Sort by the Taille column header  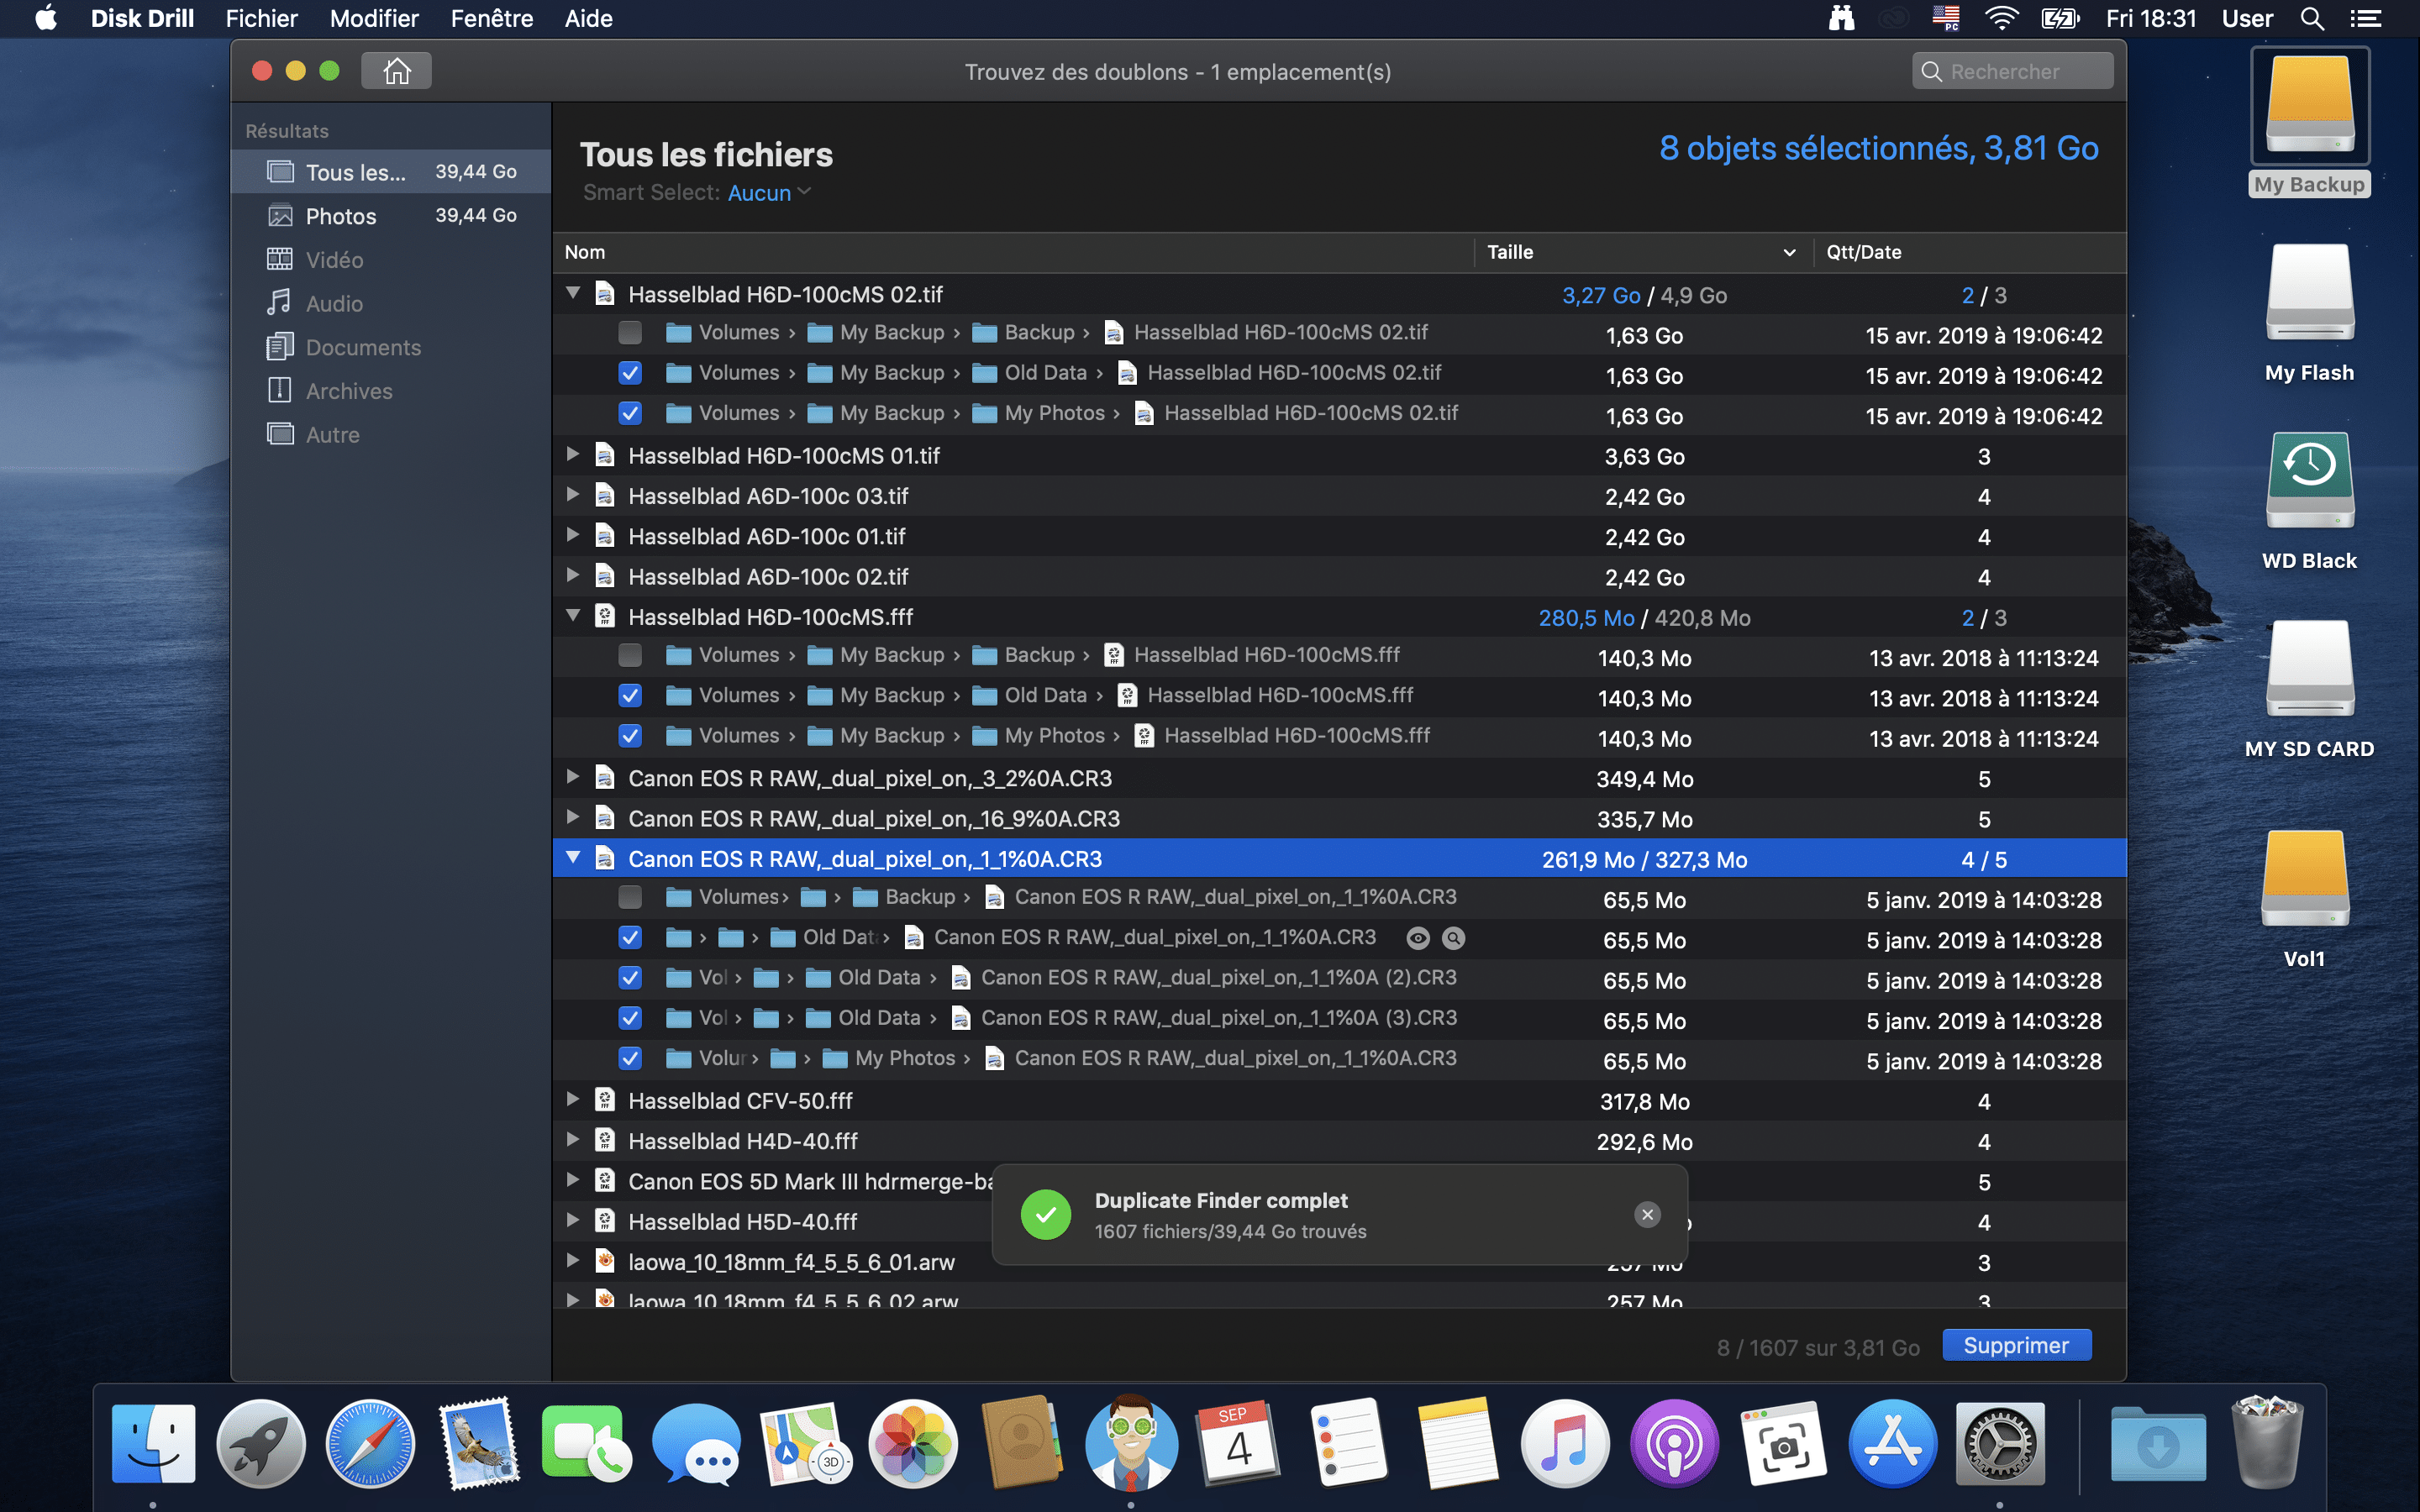(1510, 252)
